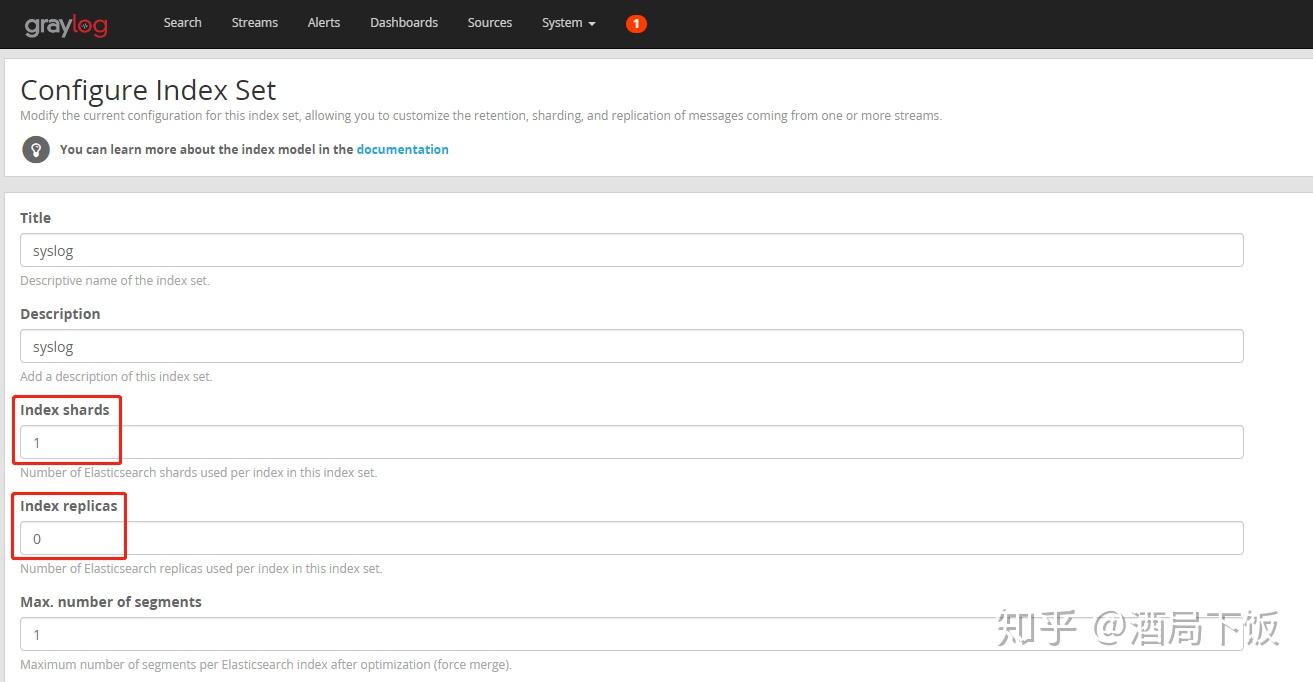Click the System menu caret arrow
The width and height of the screenshot is (1313, 682).
(591, 23)
